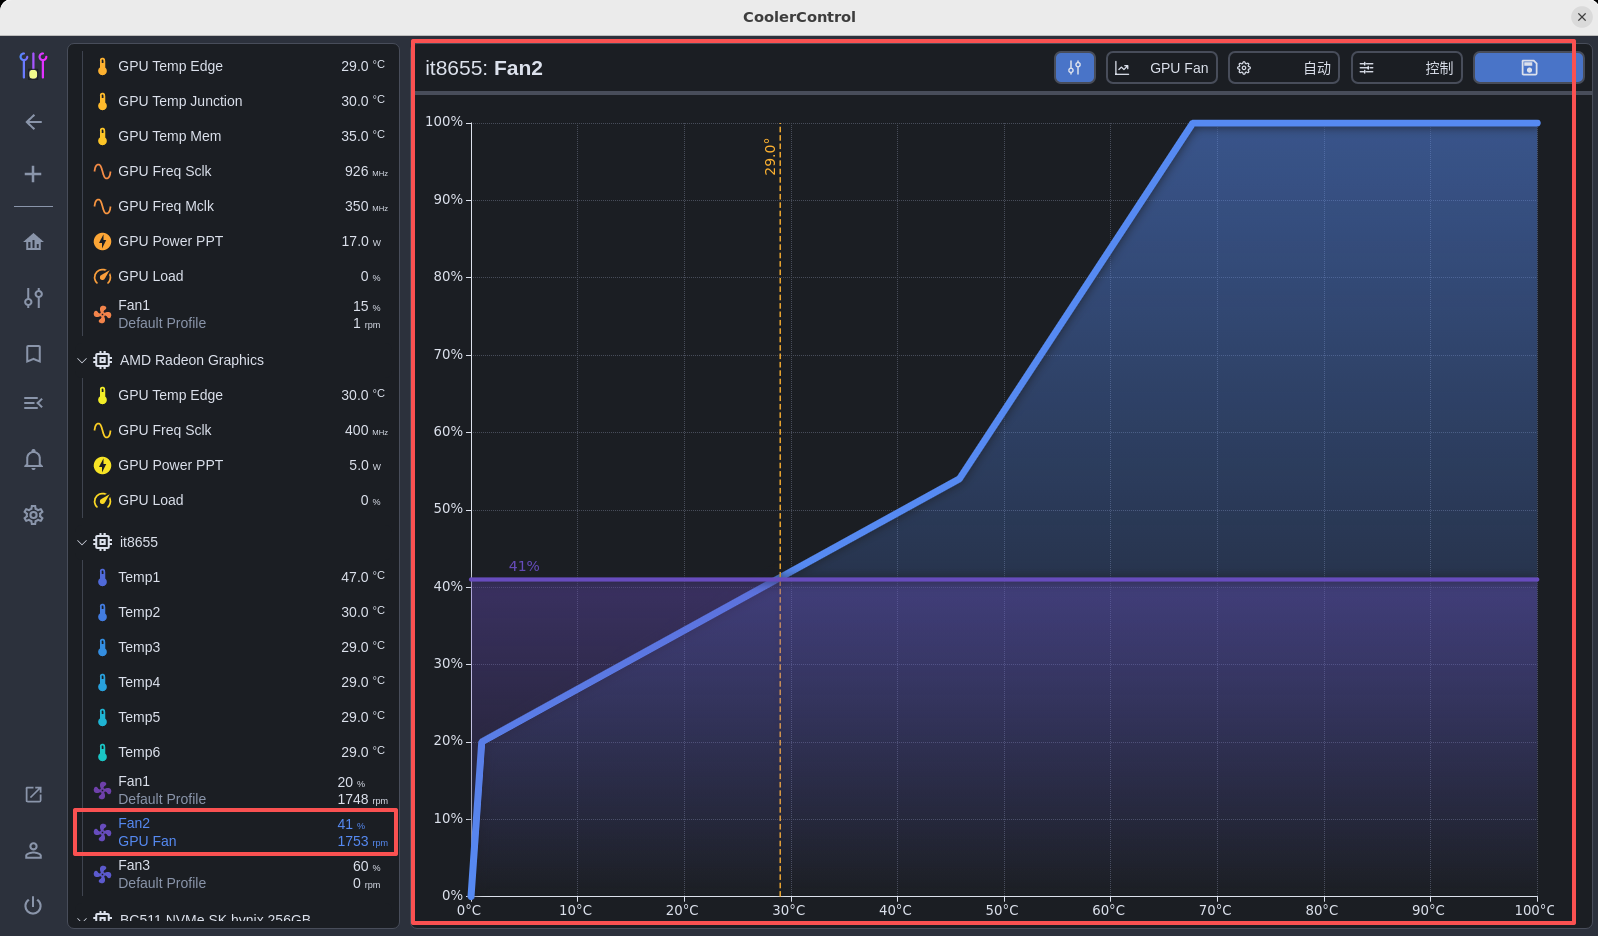Select Temp1 sensor at 47.0 °C
Viewport: 1598px width, 936px height.
236,577
